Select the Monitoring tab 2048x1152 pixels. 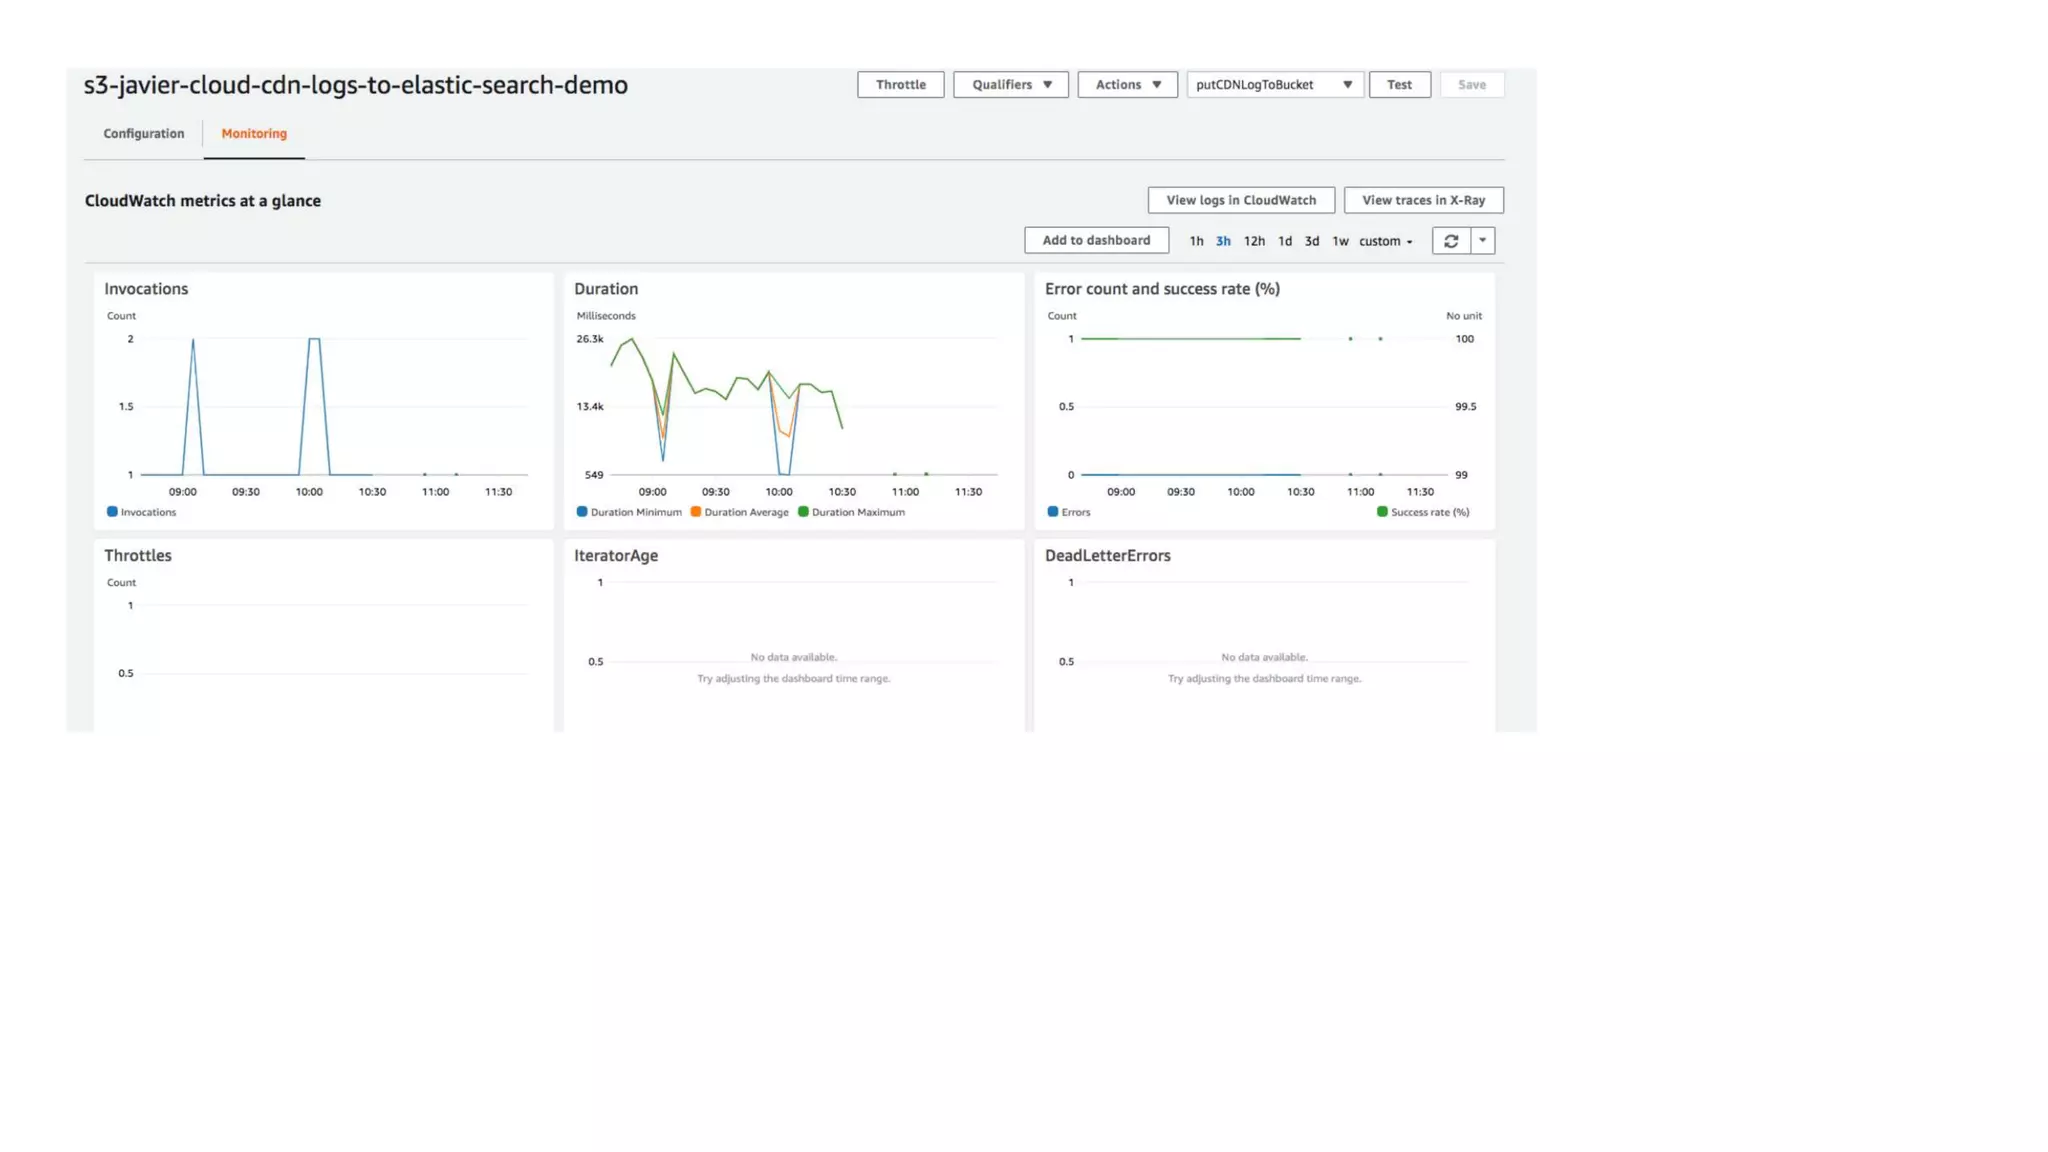[x=254, y=134]
